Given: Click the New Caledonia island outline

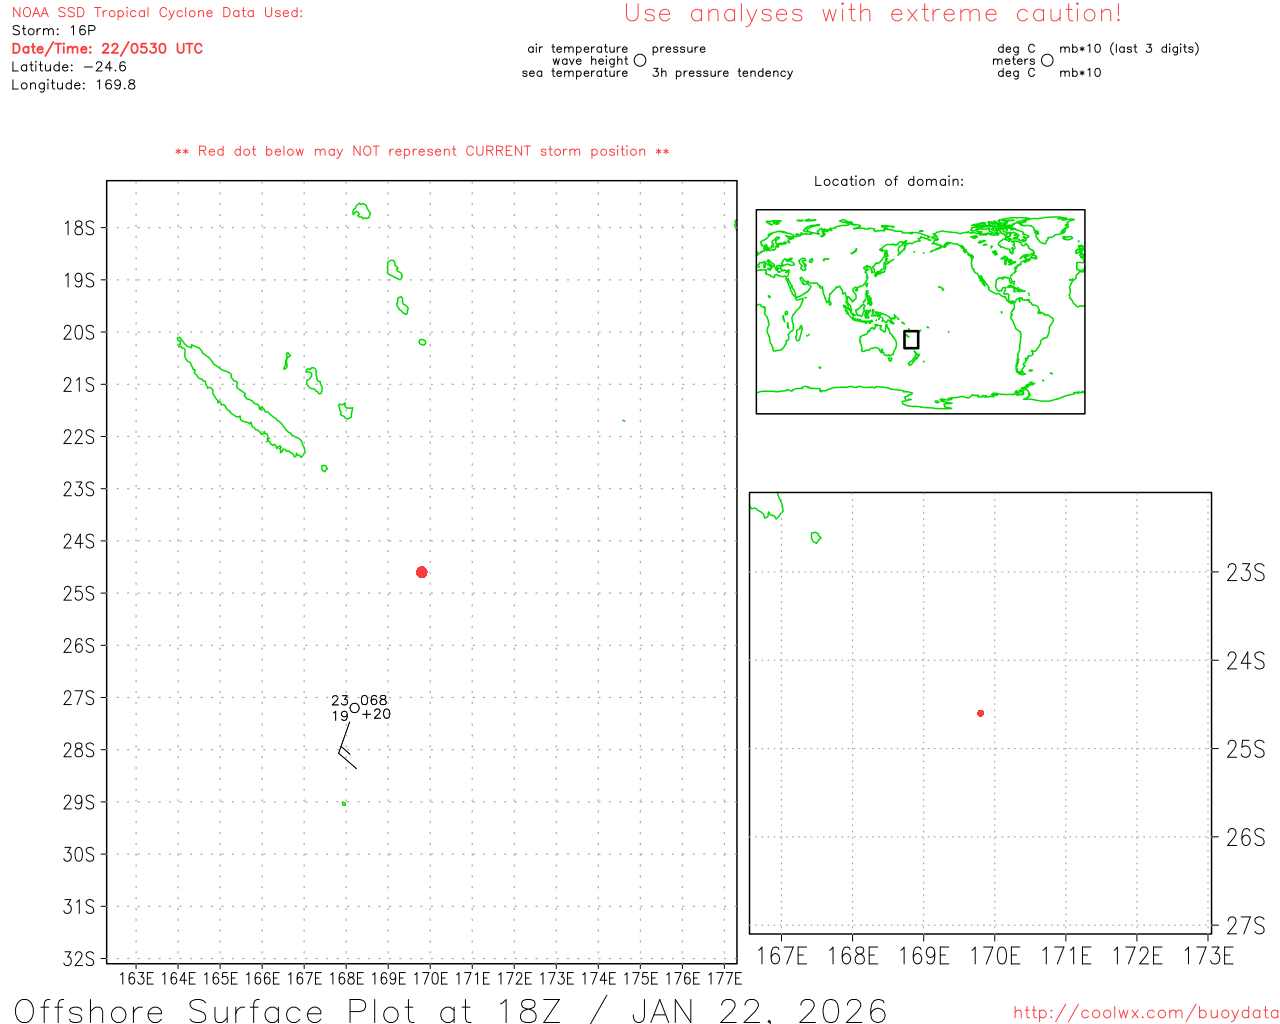Looking at the screenshot, I should tap(240, 398).
